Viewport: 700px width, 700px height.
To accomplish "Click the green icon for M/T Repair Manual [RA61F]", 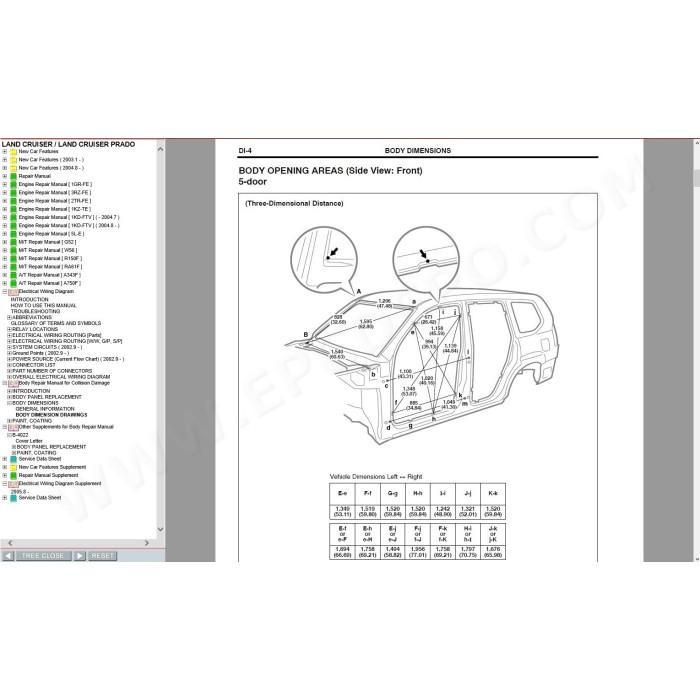I will 13,267.
